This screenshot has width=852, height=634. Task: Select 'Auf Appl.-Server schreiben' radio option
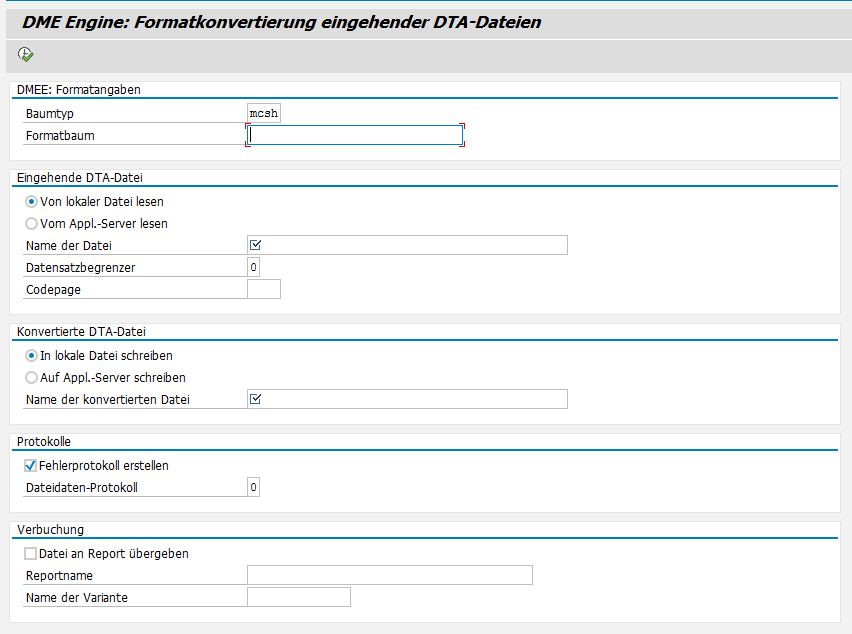[x=32, y=378]
